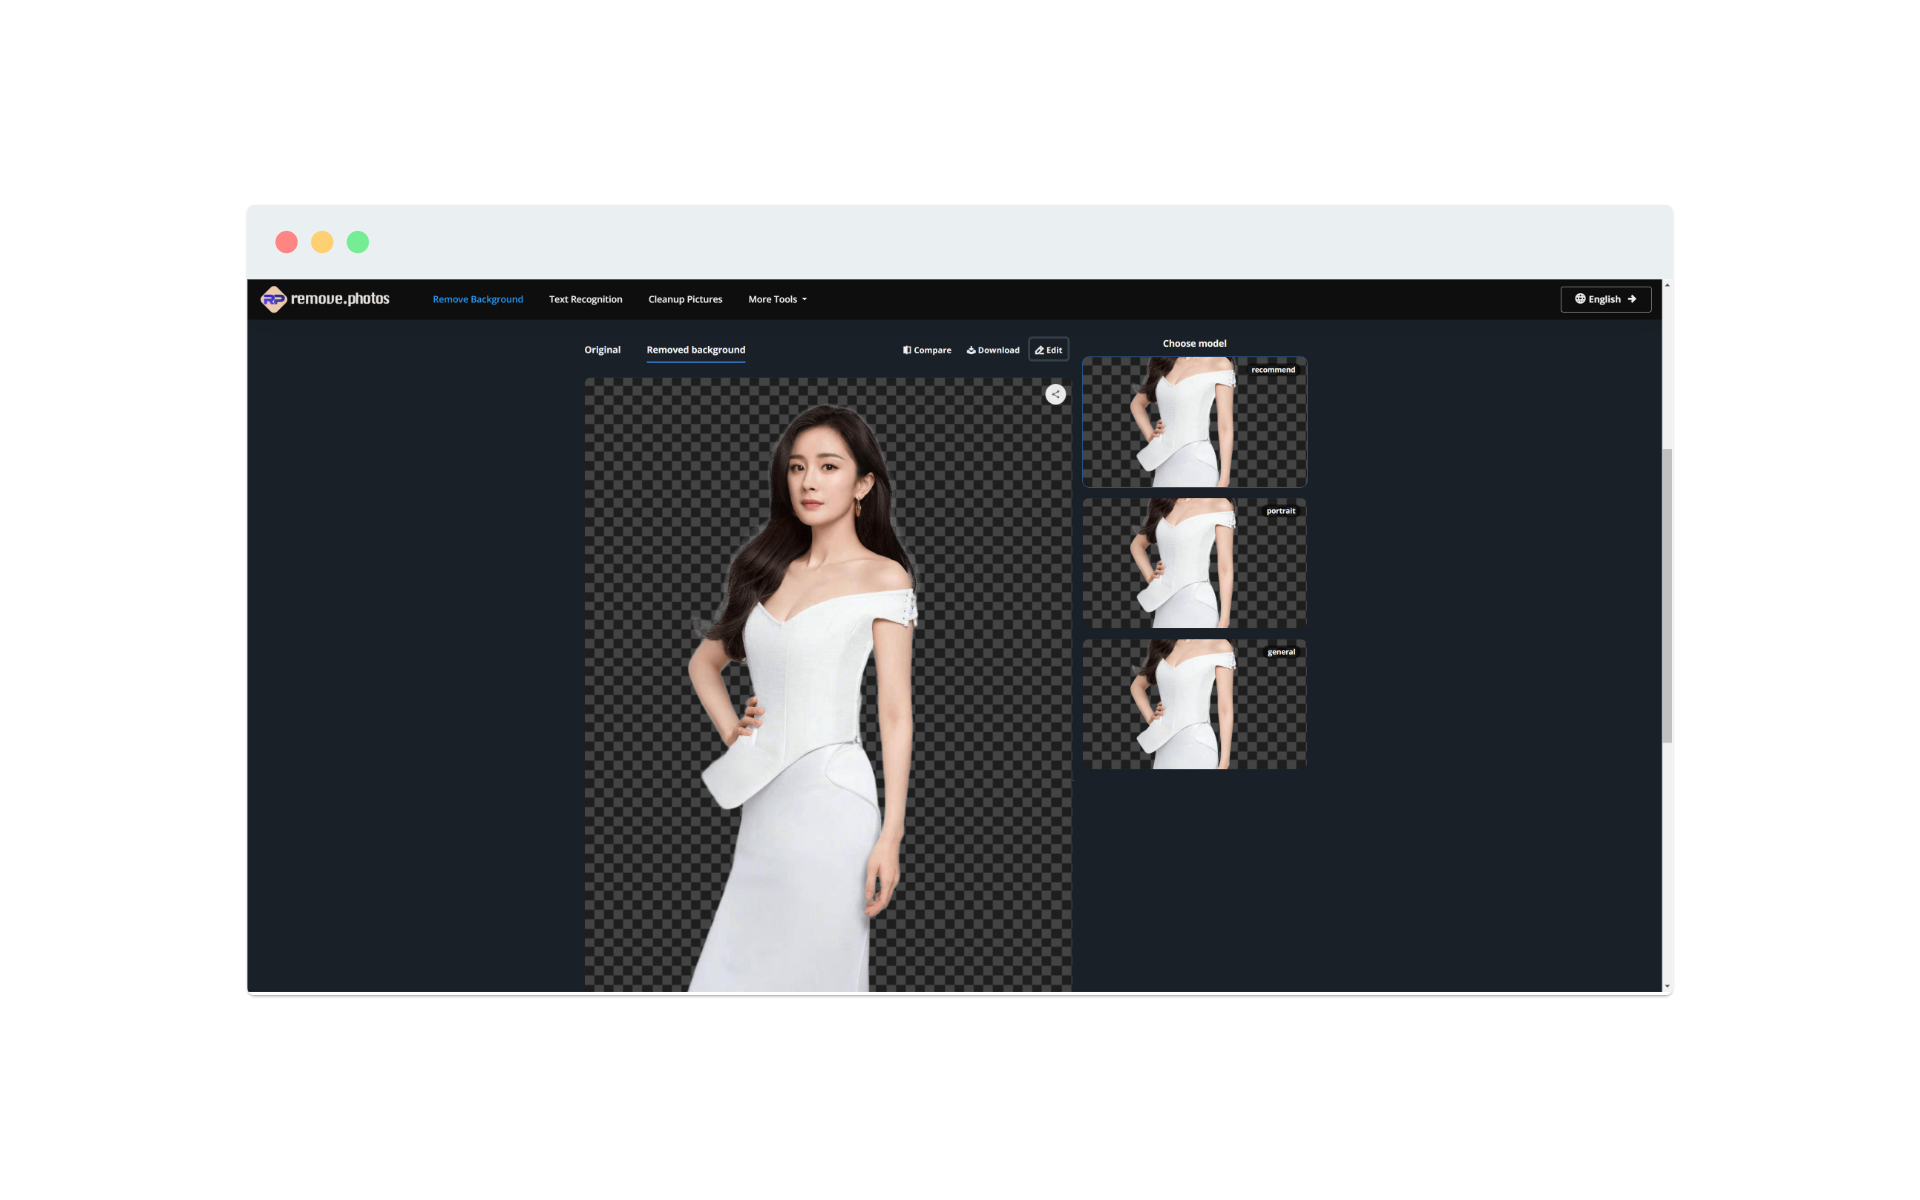Click the share icon on image
The height and width of the screenshot is (1200, 1920).
(1055, 394)
